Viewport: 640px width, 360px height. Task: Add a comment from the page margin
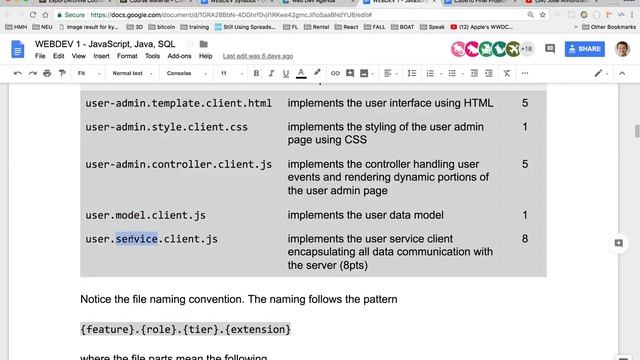(x=619, y=243)
